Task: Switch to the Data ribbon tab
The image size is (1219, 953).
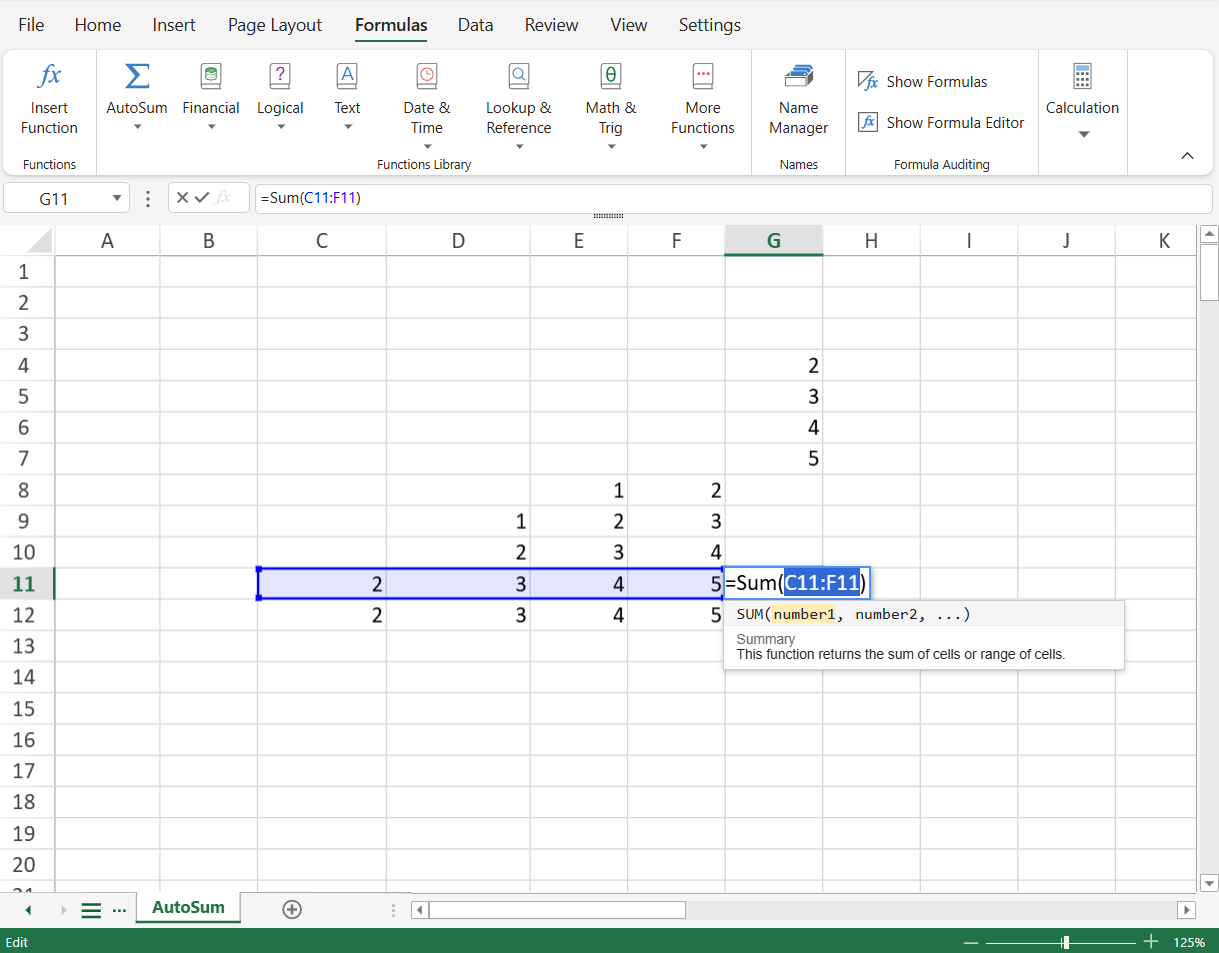Action: point(475,25)
